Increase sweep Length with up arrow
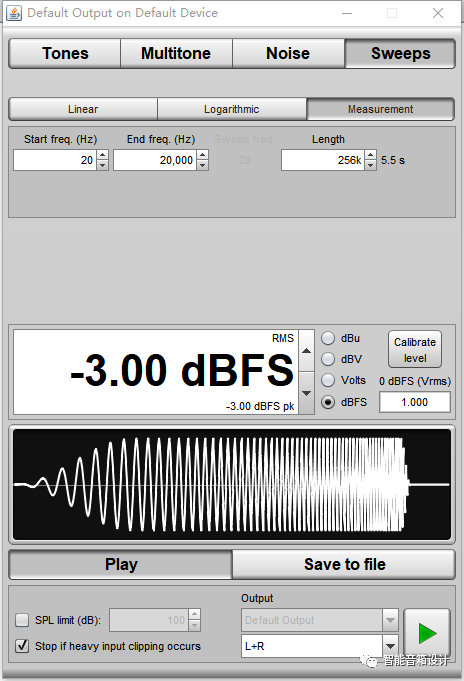The height and width of the screenshot is (681, 464). pos(370,155)
